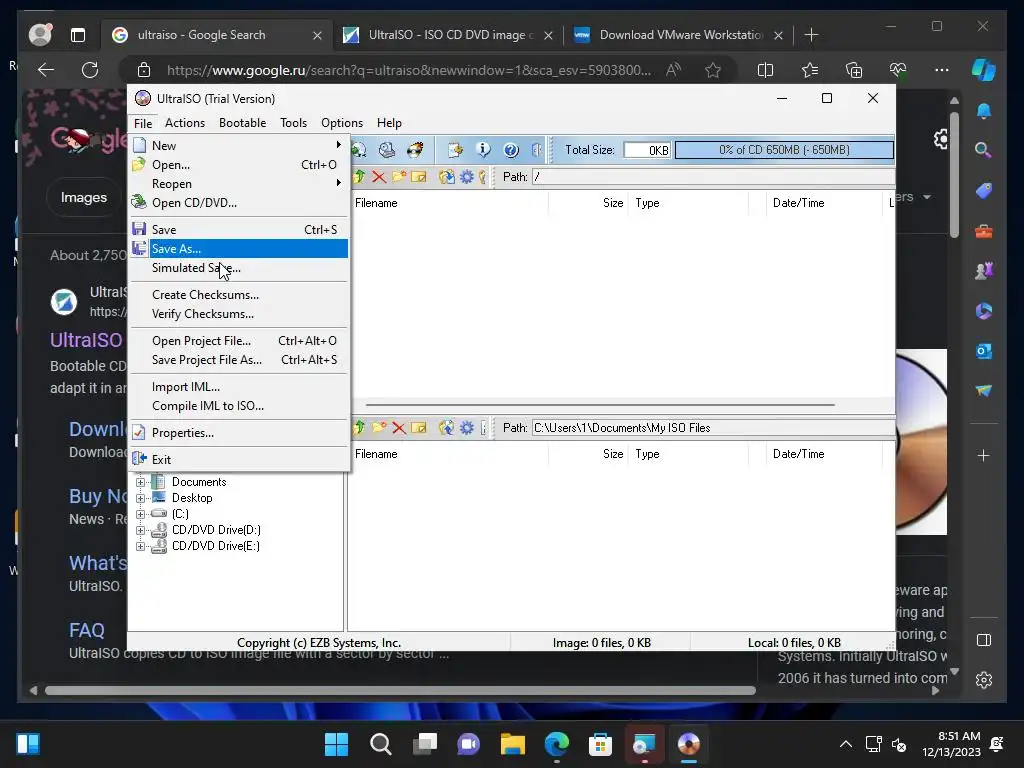Image resolution: width=1024 pixels, height=768 pixels.
Task: Switch to UltraISO - ISO CD DVD image tab
Action: (x=449, y=35)
